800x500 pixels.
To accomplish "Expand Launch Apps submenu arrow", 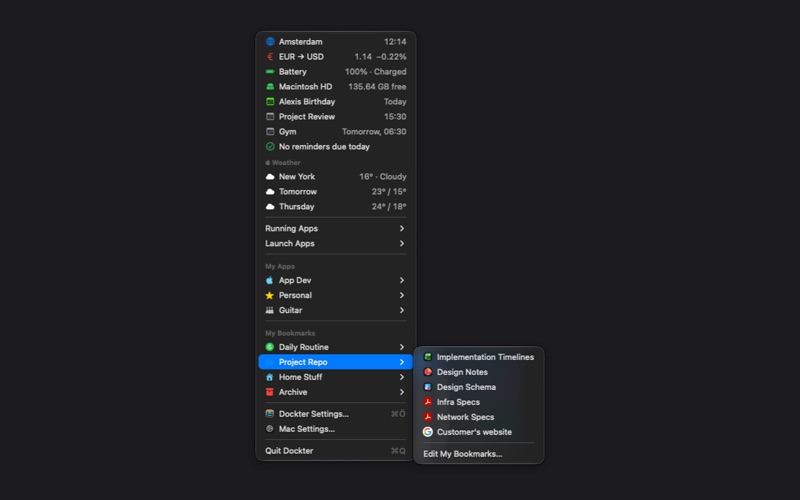I will (x=402, y=243).
